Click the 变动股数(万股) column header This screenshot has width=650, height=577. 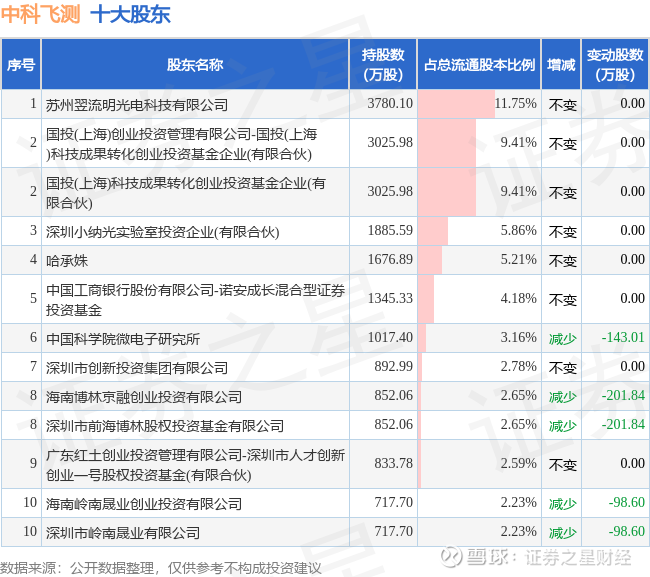coord(615,65)
